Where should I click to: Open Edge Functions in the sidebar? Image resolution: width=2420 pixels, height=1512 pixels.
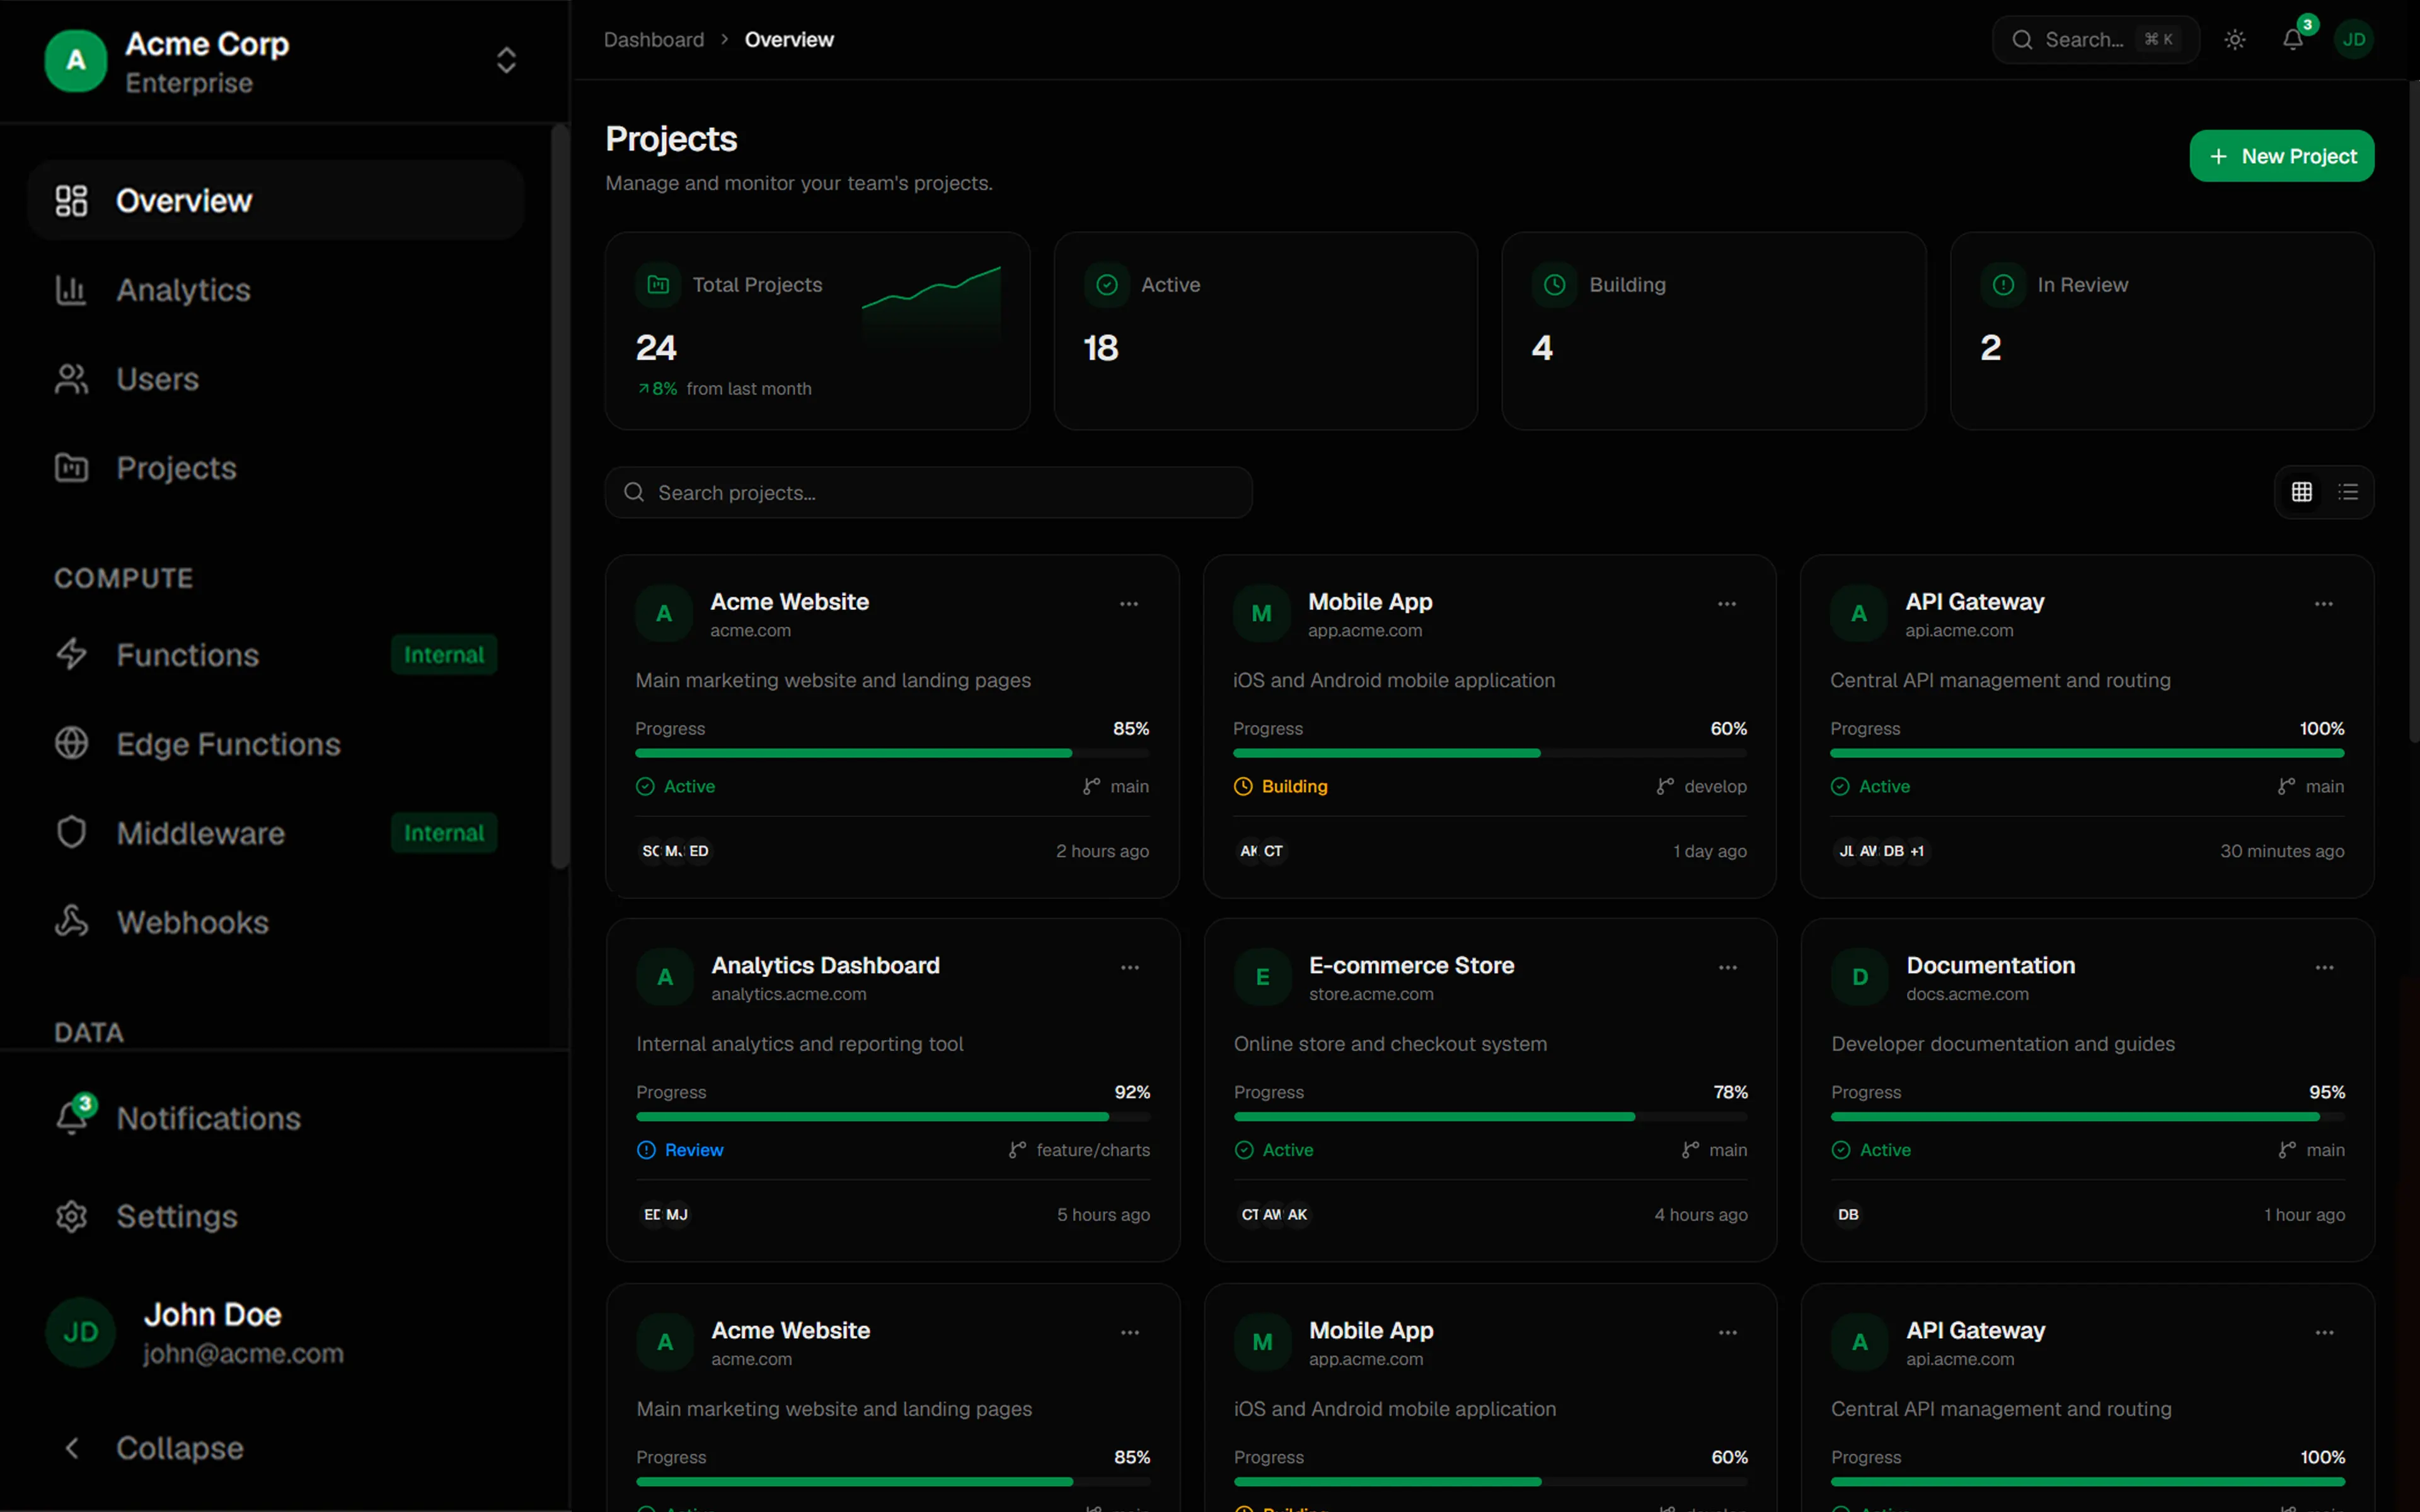pyautogui.click(x=276, y=744)
